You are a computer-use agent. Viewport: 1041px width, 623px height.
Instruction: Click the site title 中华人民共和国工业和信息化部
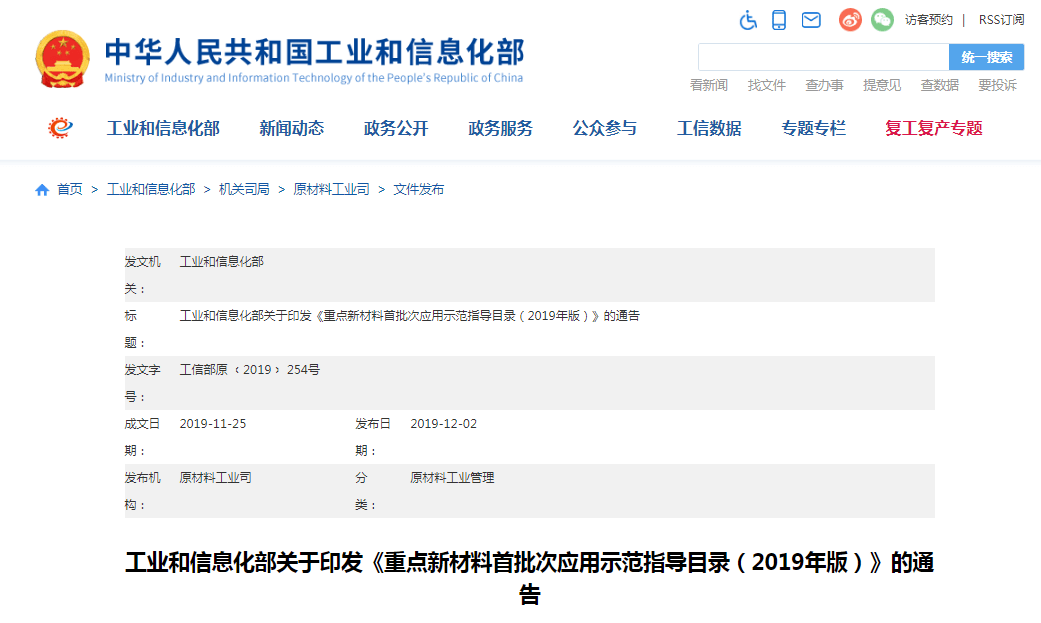click(x=315, y=52)
